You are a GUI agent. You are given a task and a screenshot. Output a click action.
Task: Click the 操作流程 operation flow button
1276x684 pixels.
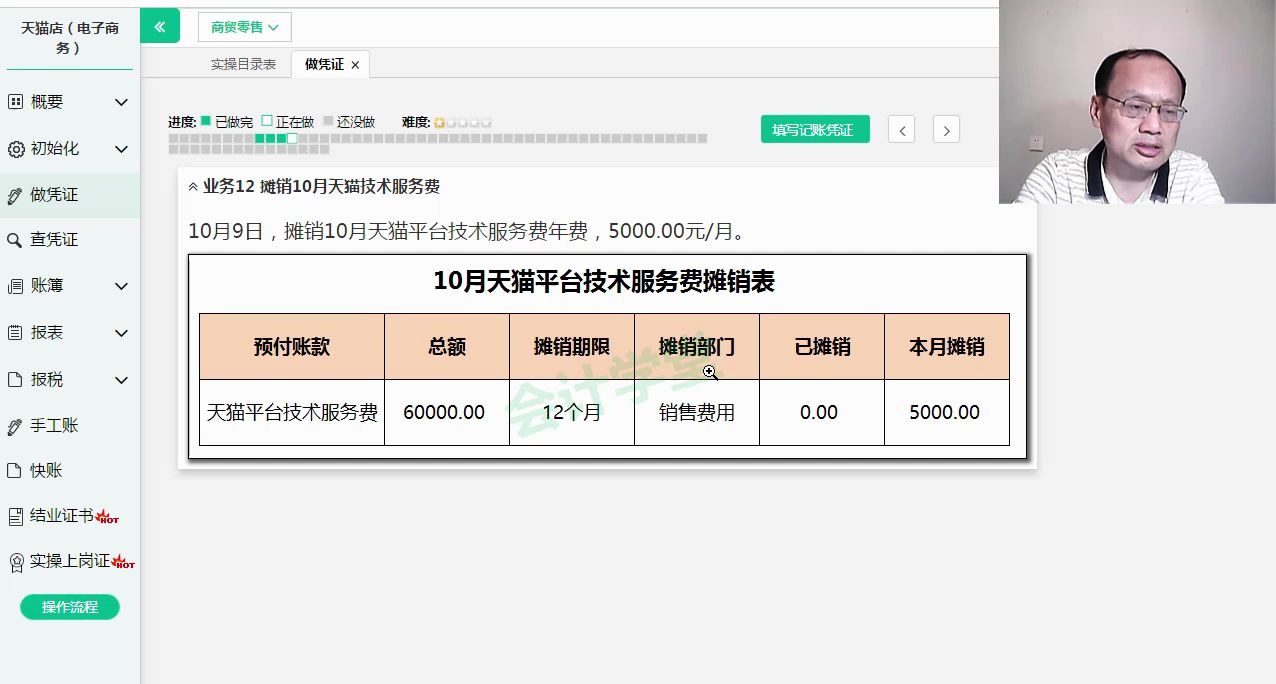pyautogui.click(x=68, y=607)
